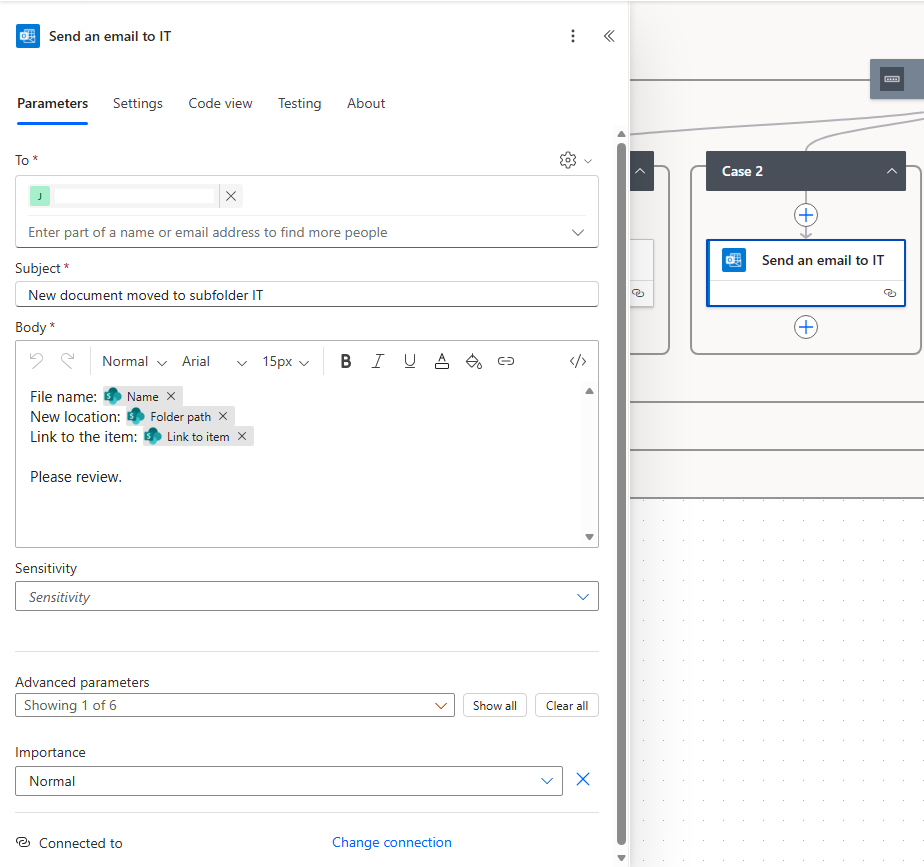Collapse the action panel with double chevron
Screen dimensions: 924x867
609,36
